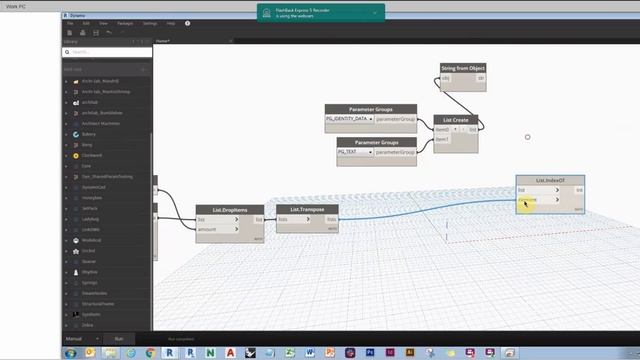Open the File menu
The height and width of the screenshot is (360, 640).
click(x=70, y=24)
